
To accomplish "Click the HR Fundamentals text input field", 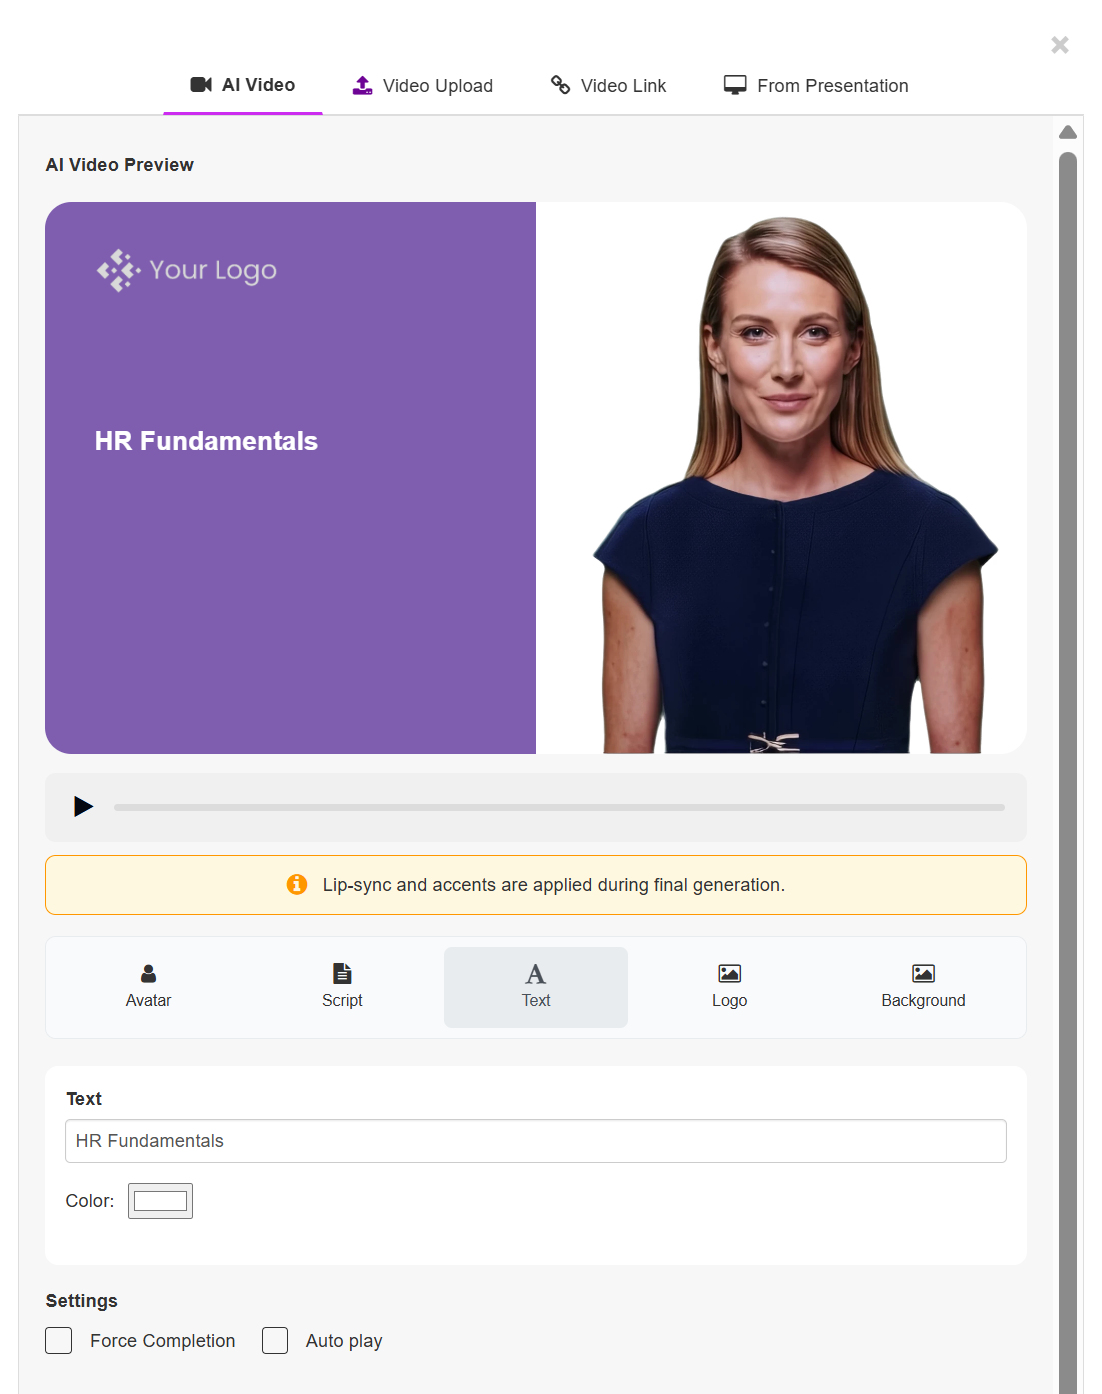I will (x=536, y=1141).
